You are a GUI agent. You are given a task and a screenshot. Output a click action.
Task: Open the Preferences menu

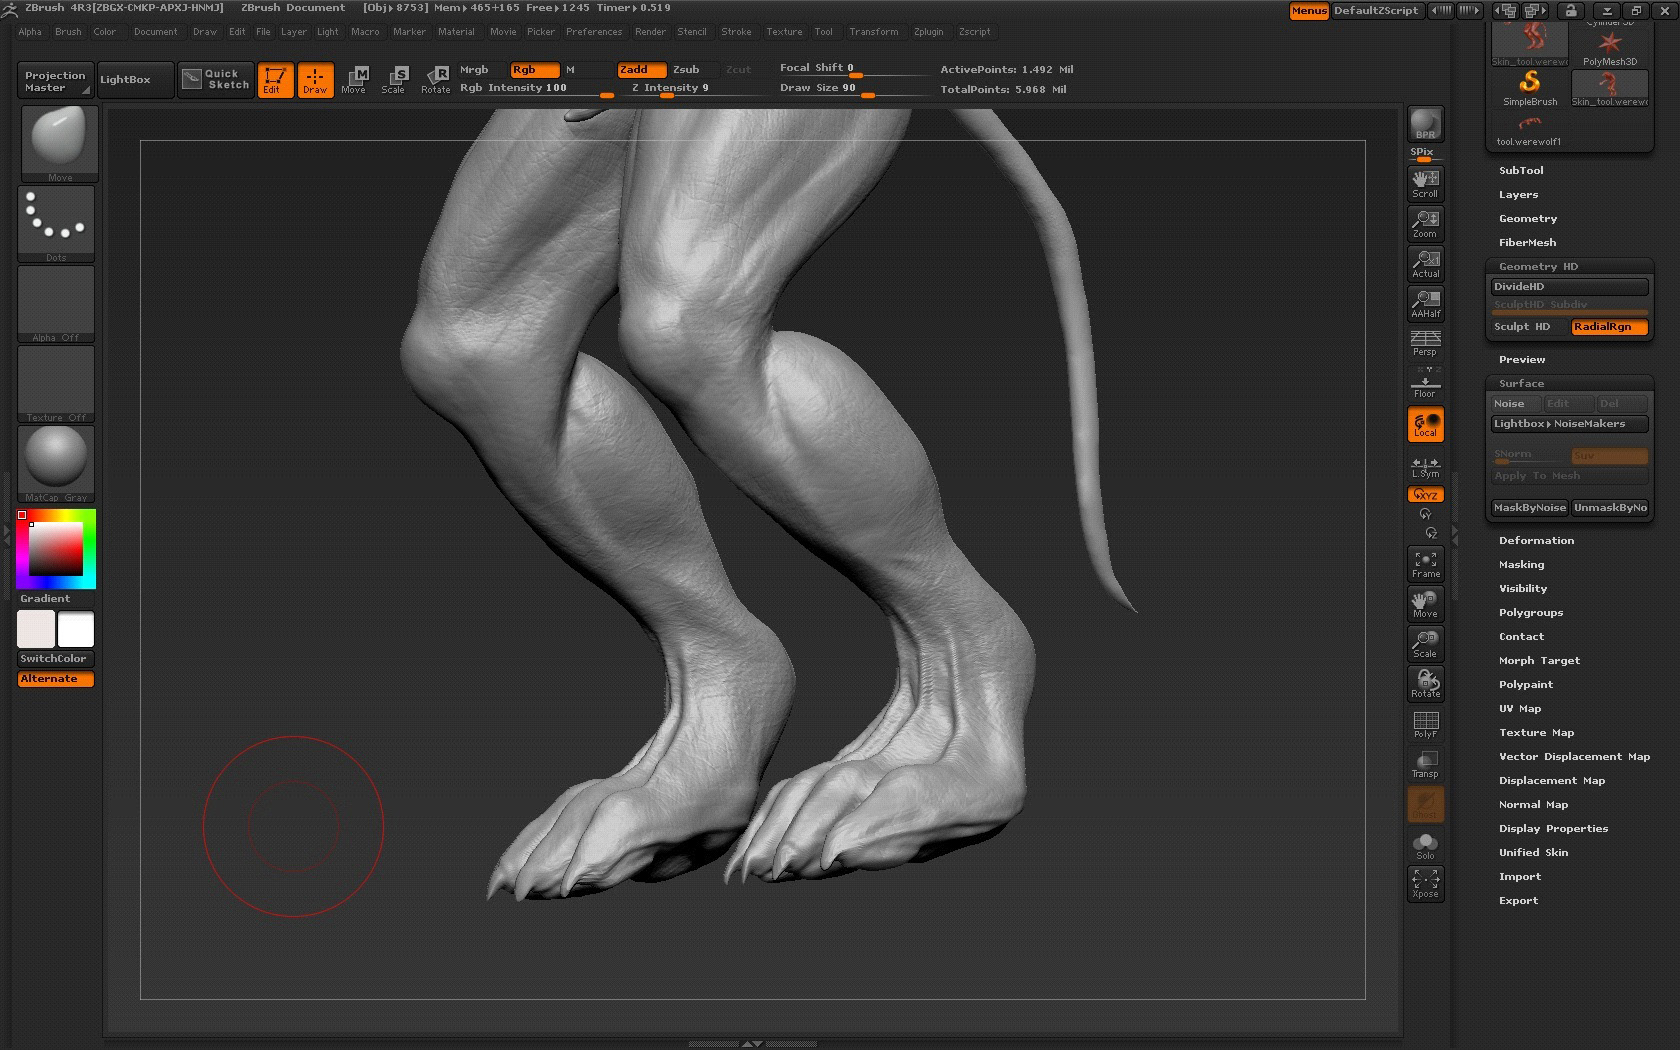click(594, 31)
